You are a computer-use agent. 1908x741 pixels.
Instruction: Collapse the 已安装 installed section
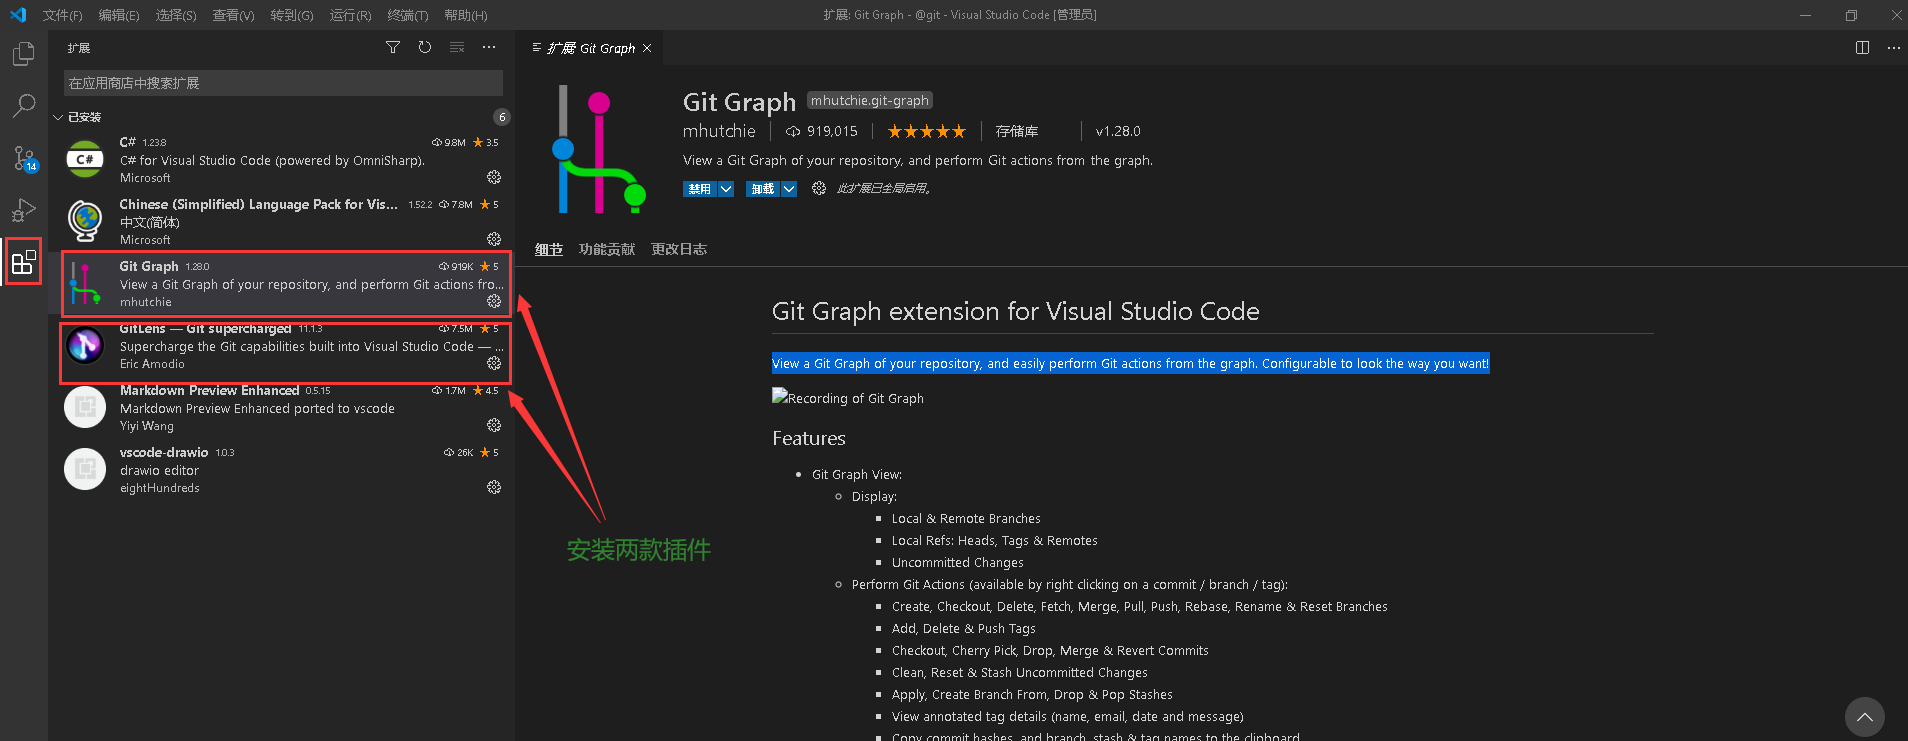[x=58, y=117]
